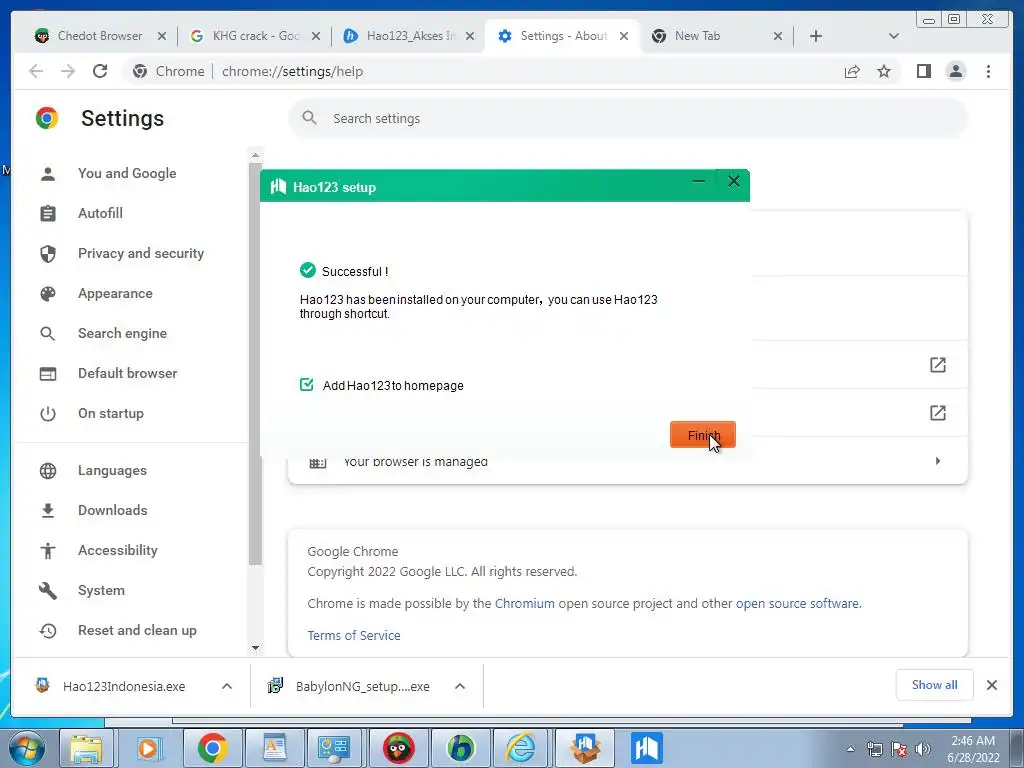
Task: Go forward with the forward arrow
Action: pos(68,71)
